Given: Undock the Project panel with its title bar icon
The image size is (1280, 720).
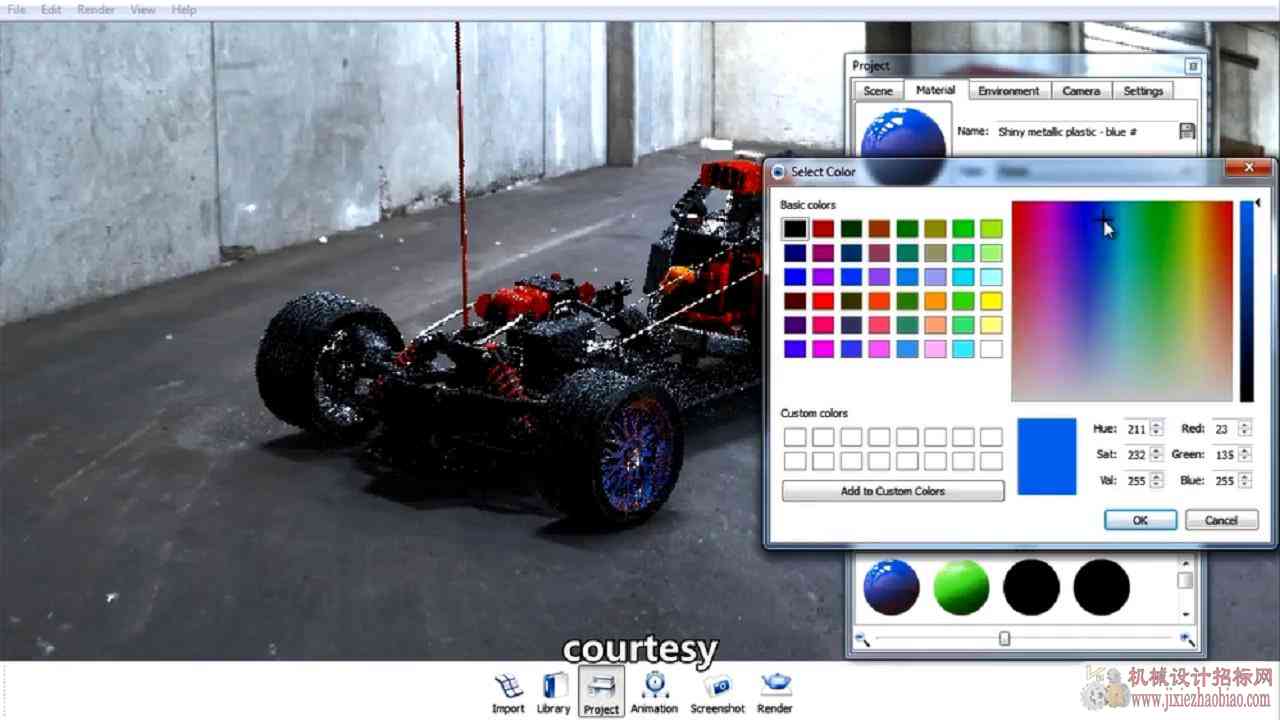Looking at the screenshot, I should (1192, 66).
